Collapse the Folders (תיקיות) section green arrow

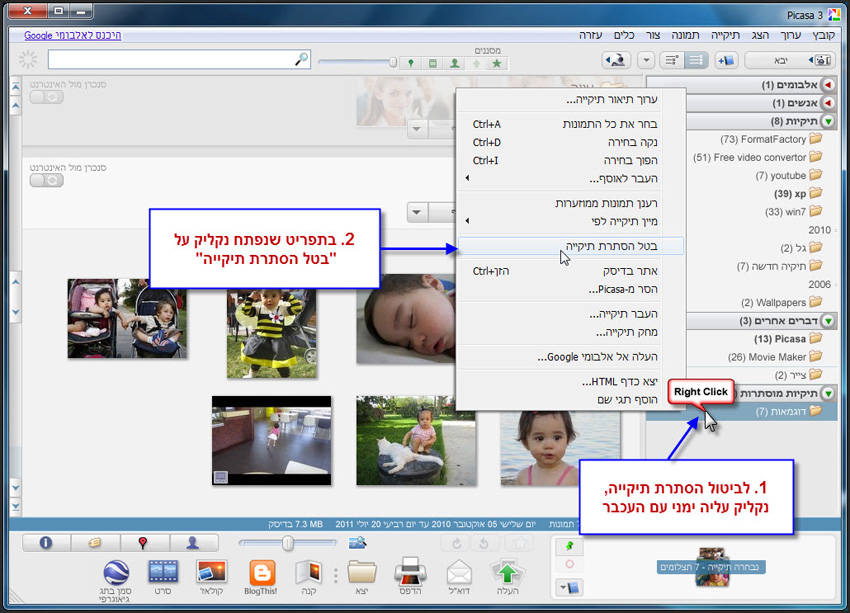click(828, 121)
